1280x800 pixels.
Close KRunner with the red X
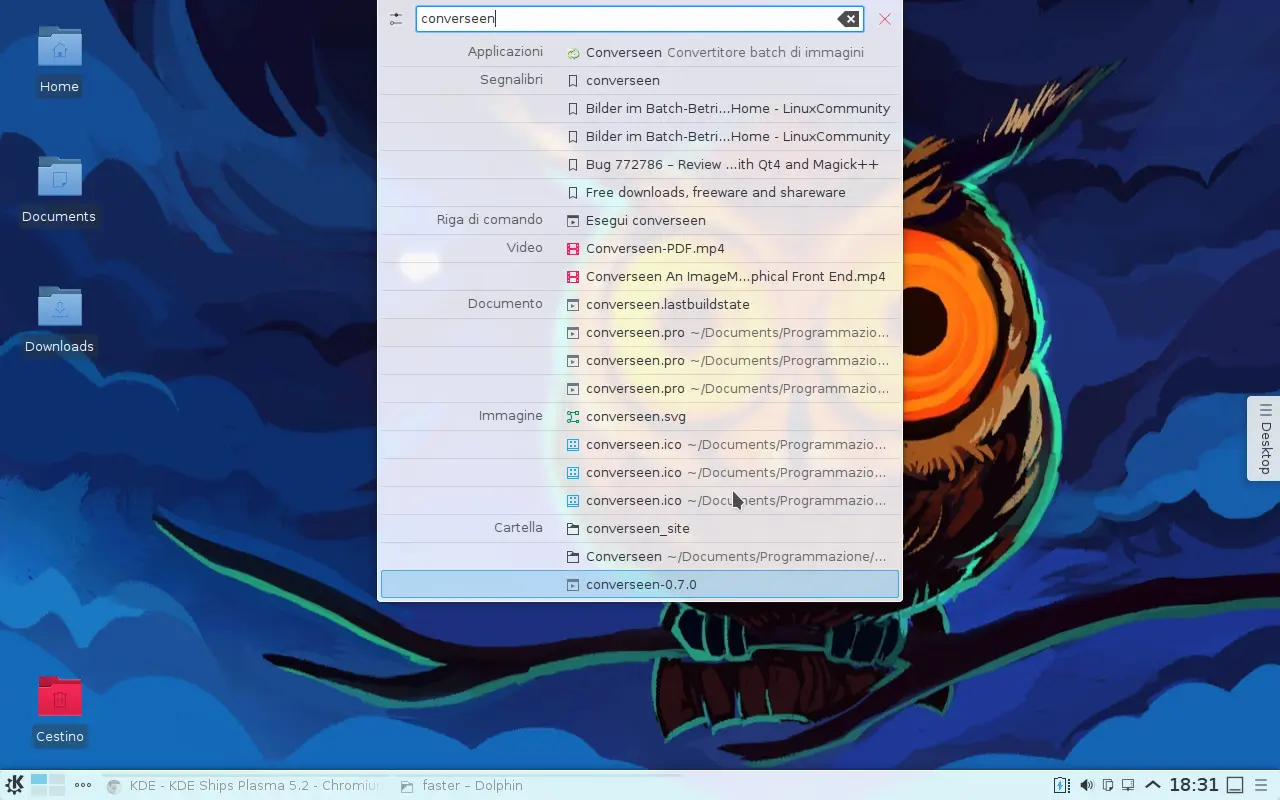[x=885, y=19]
